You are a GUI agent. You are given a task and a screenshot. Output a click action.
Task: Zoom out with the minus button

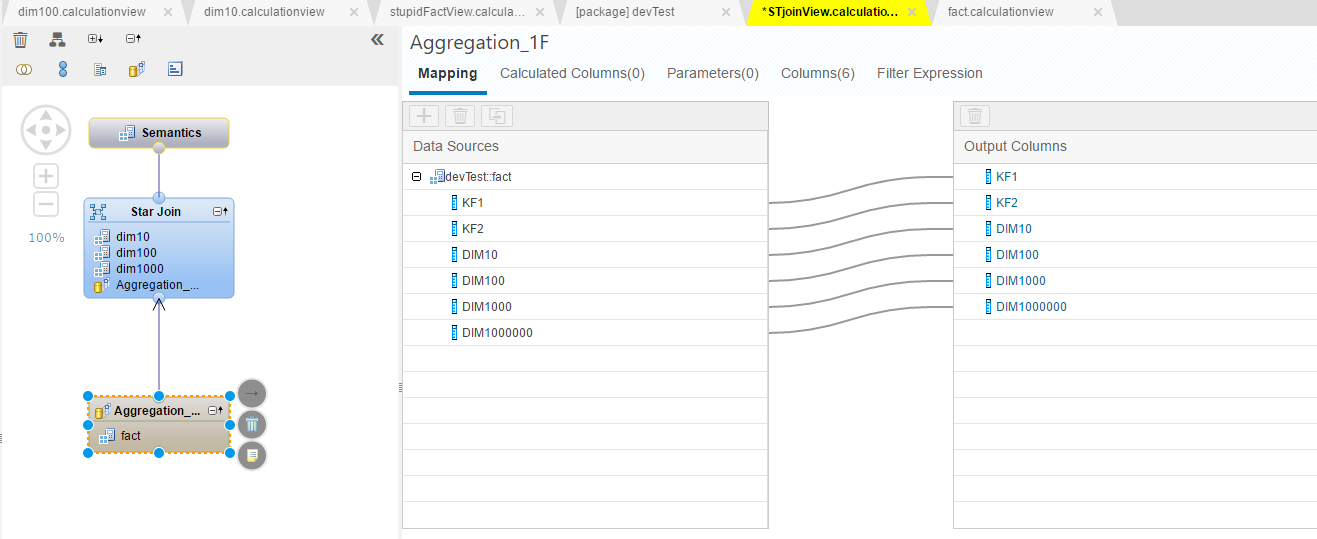click(x=46, y=204)
